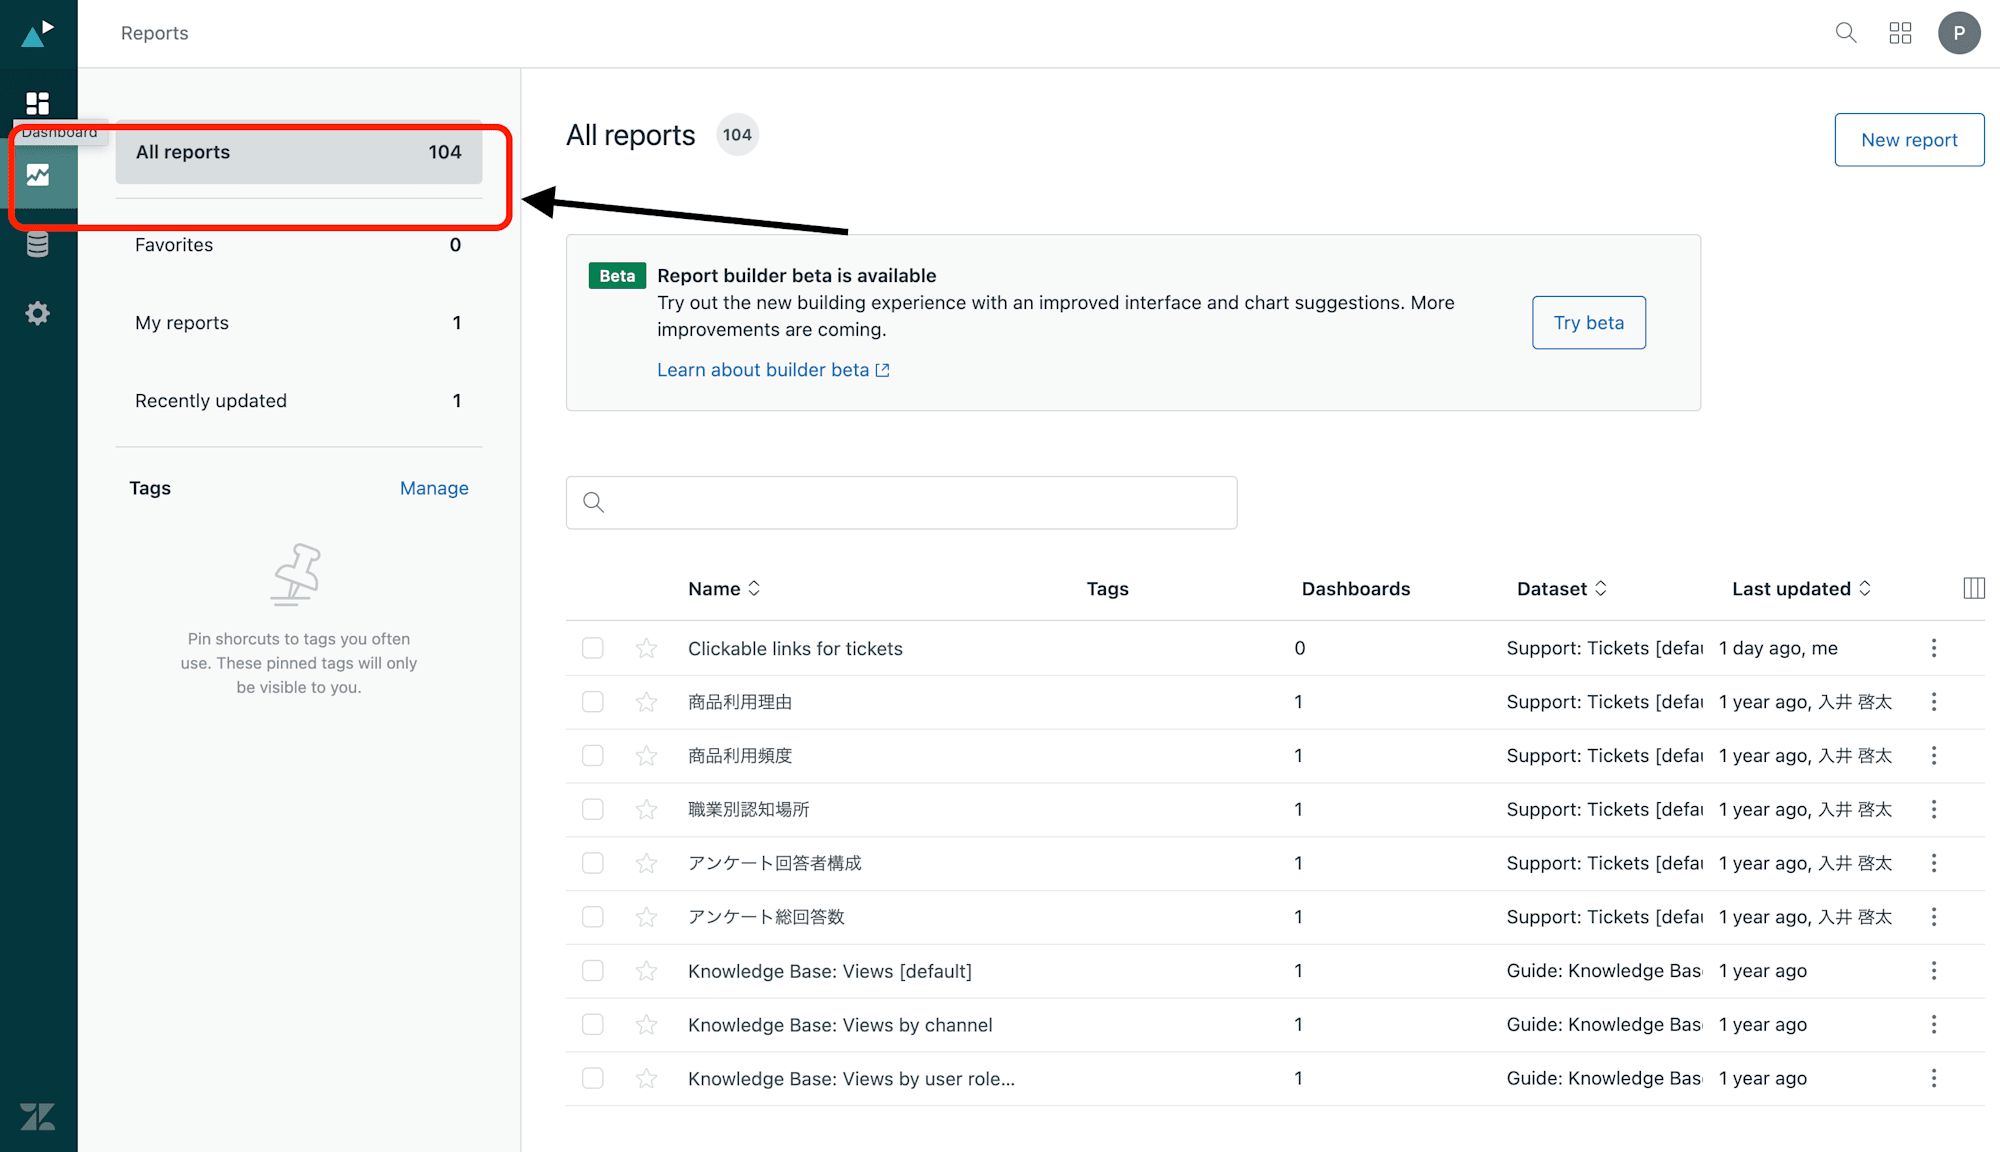Image resolution: width=2000 pixels, height=1152 pixels.
Task: Select checkbox for 商品利用頻度 report
Action: pos(593,756)
